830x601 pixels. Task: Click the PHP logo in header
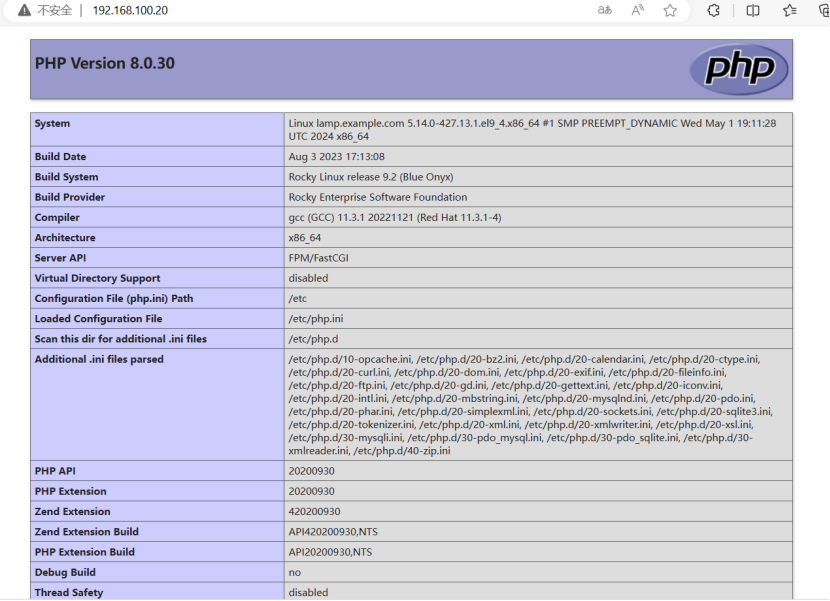click(739, 69)
